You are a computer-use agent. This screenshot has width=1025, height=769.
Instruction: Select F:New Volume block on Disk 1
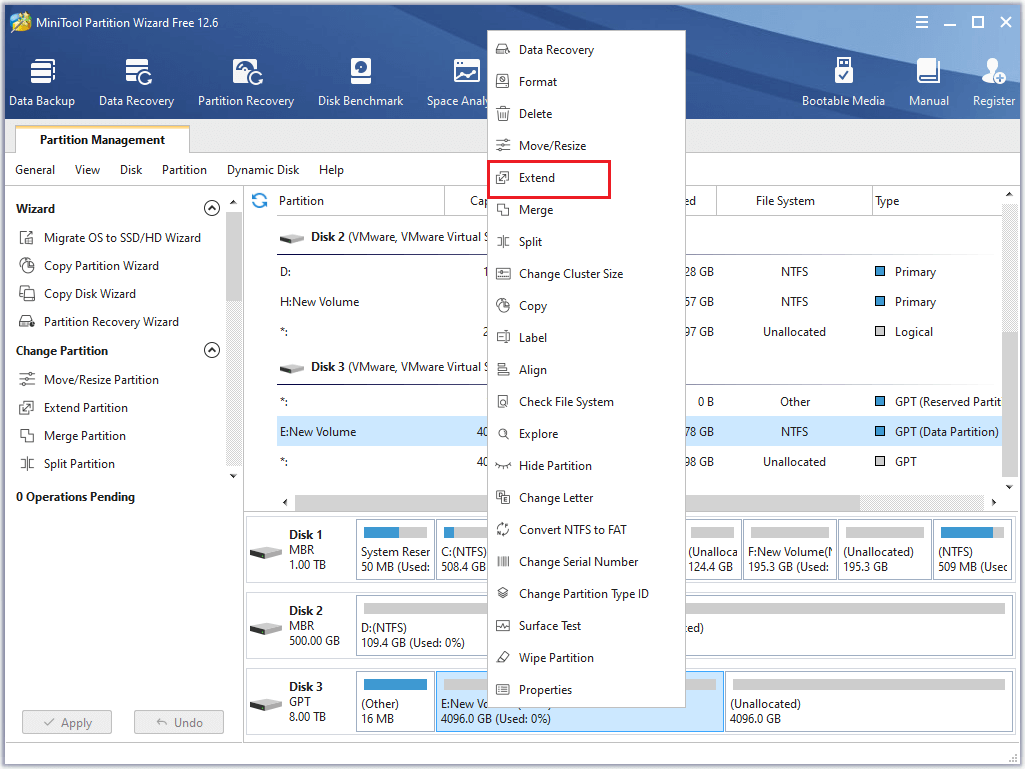[790, 550]
